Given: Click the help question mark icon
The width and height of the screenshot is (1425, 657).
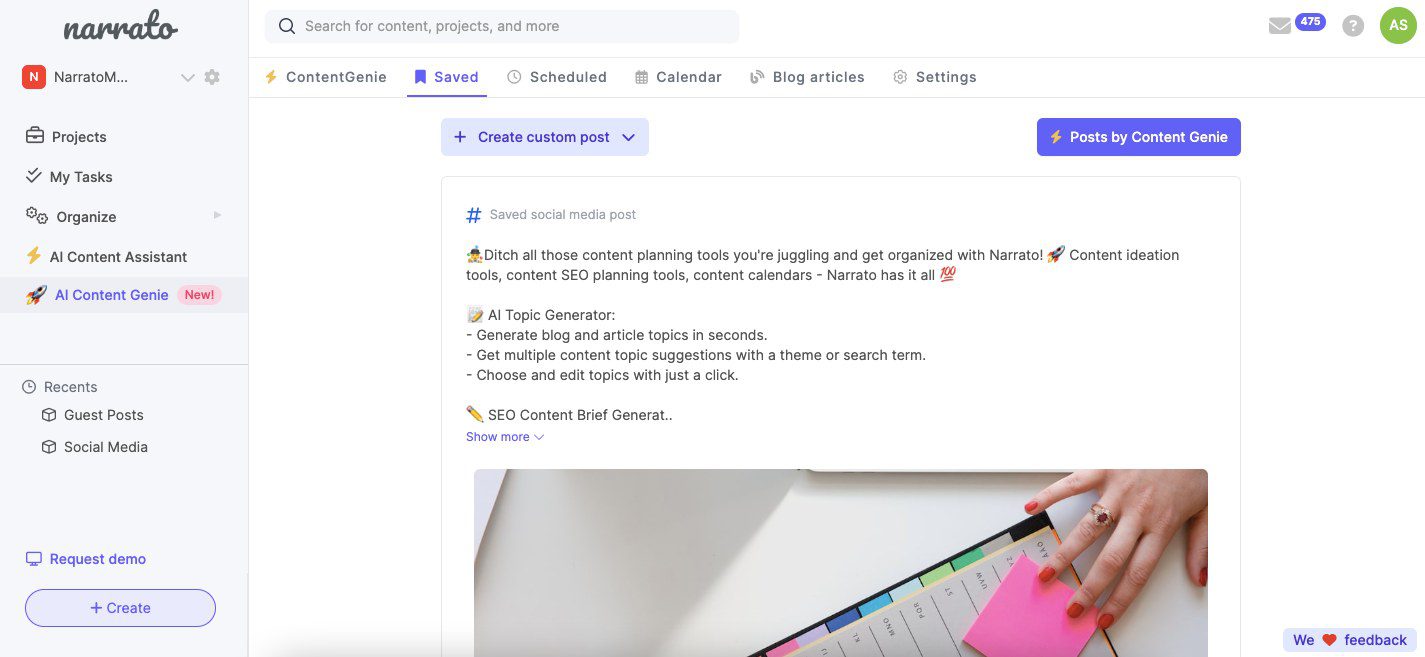Looking at the screenshot, I should pos(1353,26).
